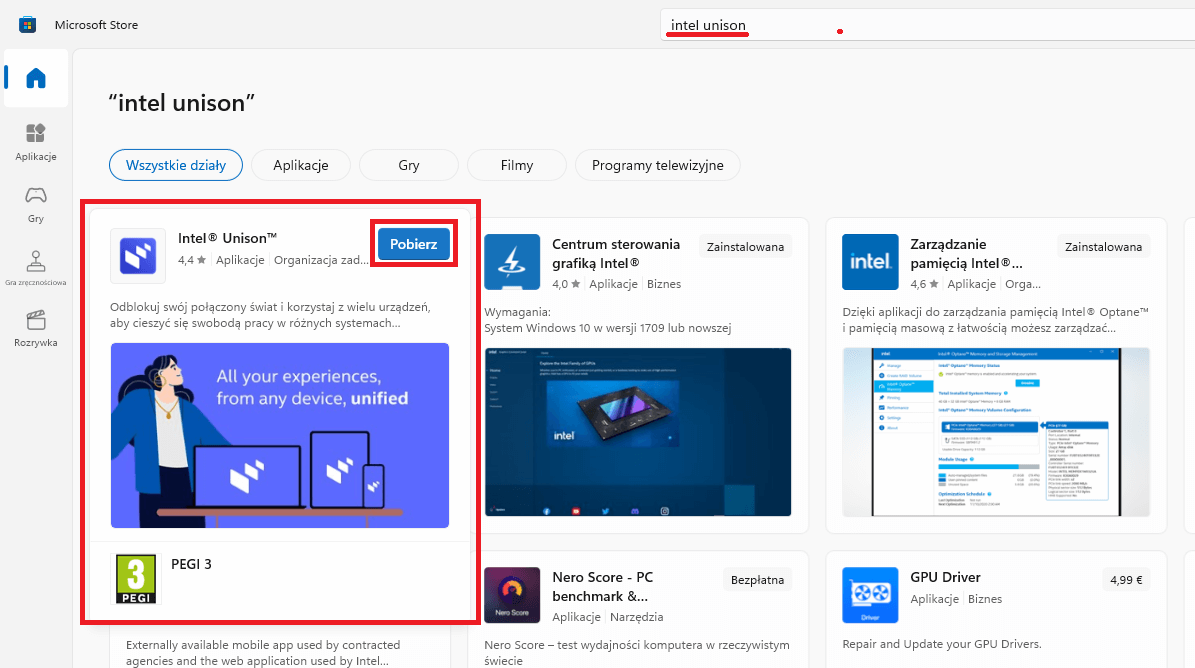The image size is (1195, 668).
Task: Open the Intel graphics control center screenshot
Action: pos(638,432)
